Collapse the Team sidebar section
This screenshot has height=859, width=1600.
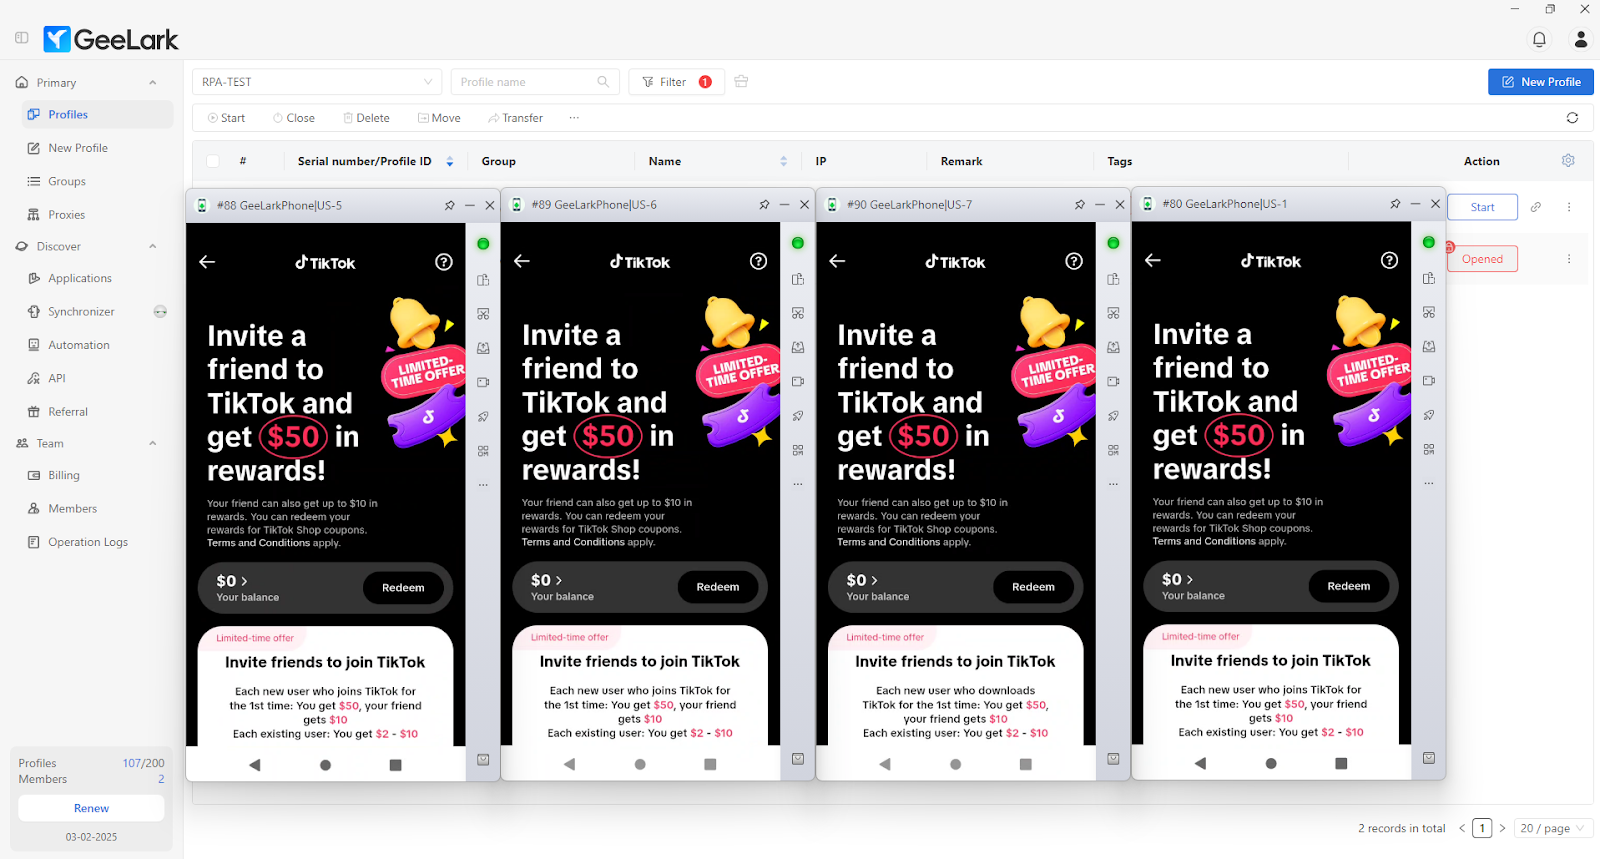153,443
